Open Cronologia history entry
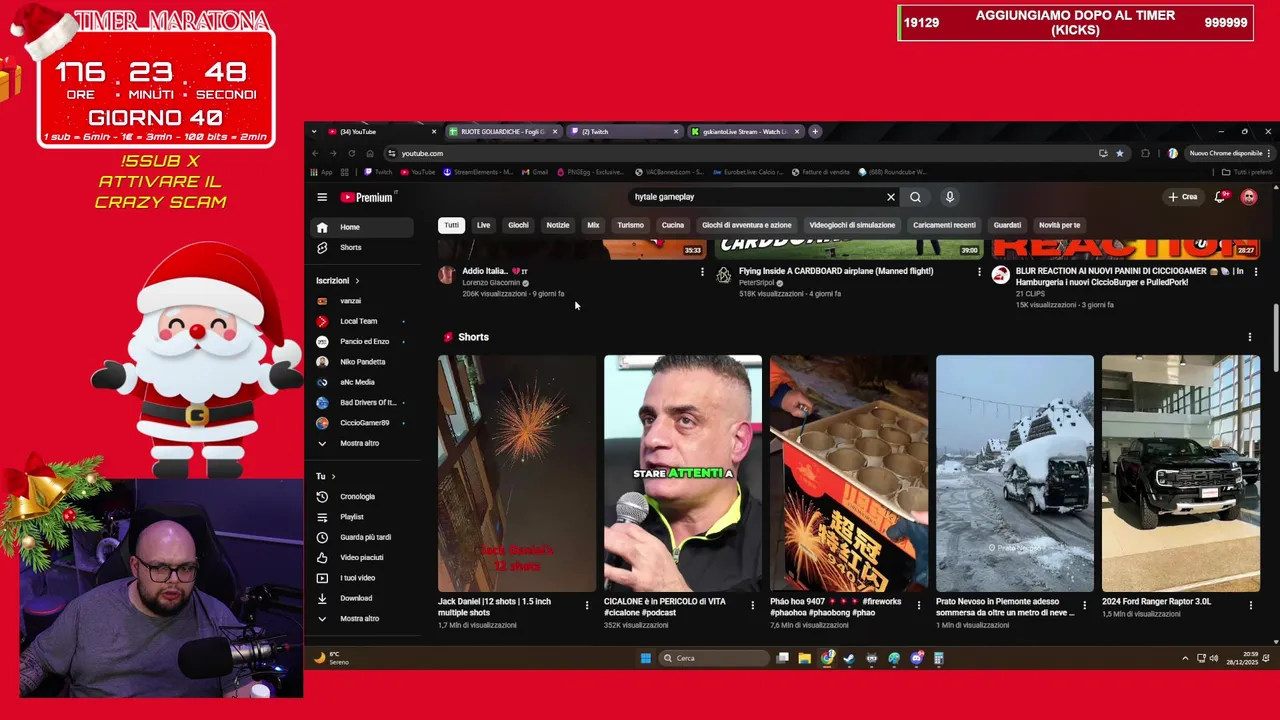Viewport: 1280px width, 720px height. click(360, 497)
